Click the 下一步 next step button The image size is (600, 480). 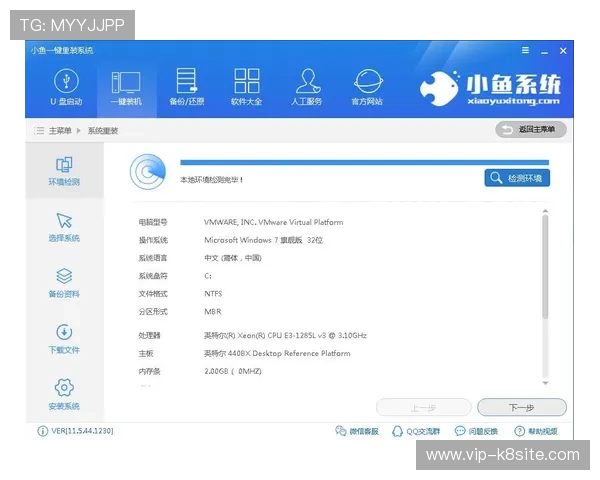(x=522, y=407)
